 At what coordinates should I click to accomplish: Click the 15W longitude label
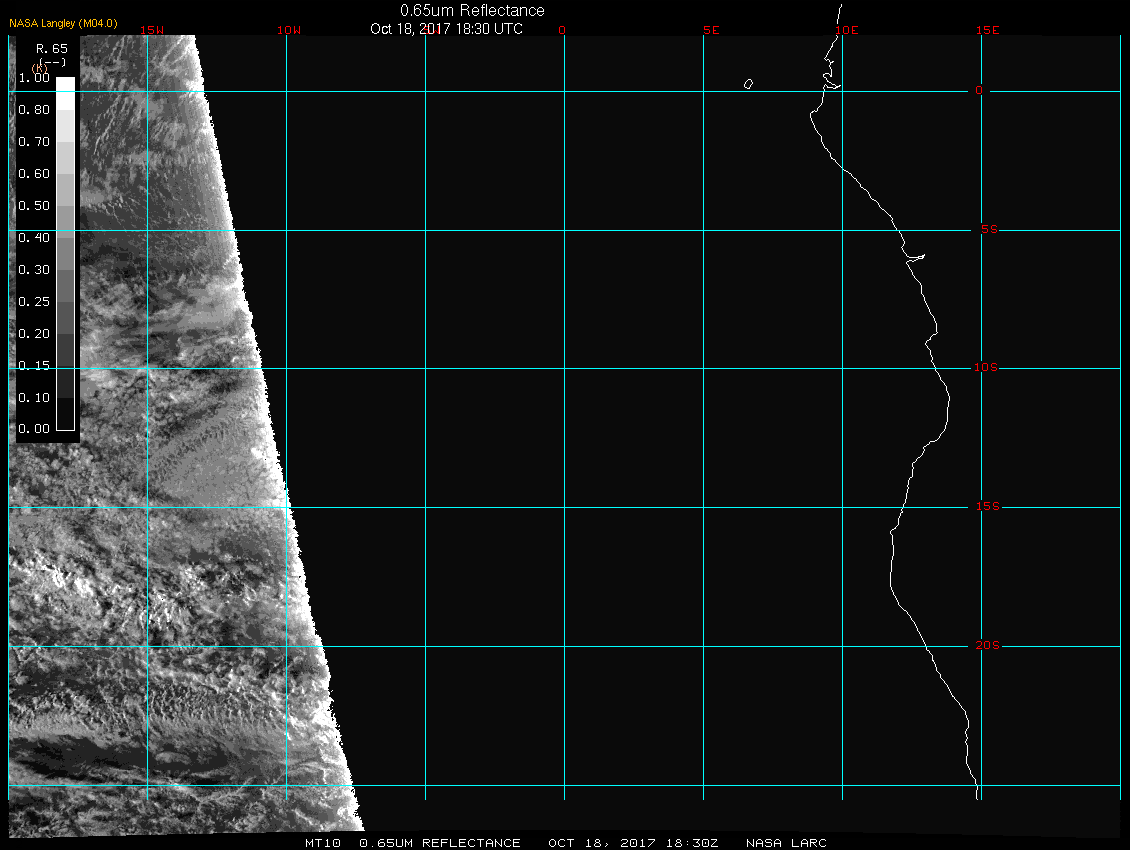click(x=152, y=30)
